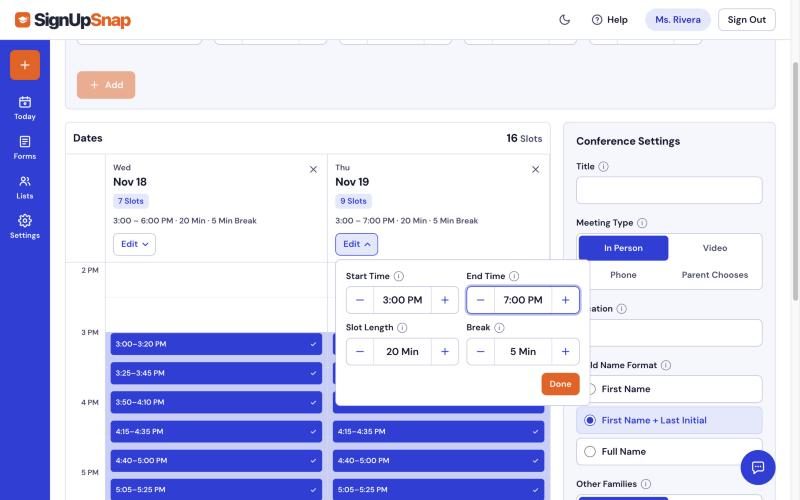
Task: Decrease the Break duration
Action: (x=480, y=352)
